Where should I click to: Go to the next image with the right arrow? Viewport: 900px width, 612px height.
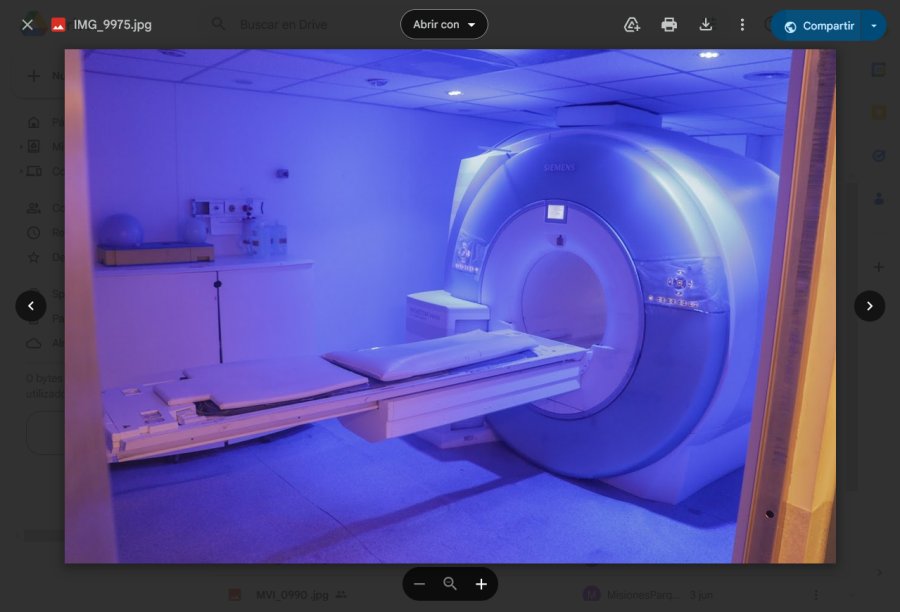pos(869,306)
